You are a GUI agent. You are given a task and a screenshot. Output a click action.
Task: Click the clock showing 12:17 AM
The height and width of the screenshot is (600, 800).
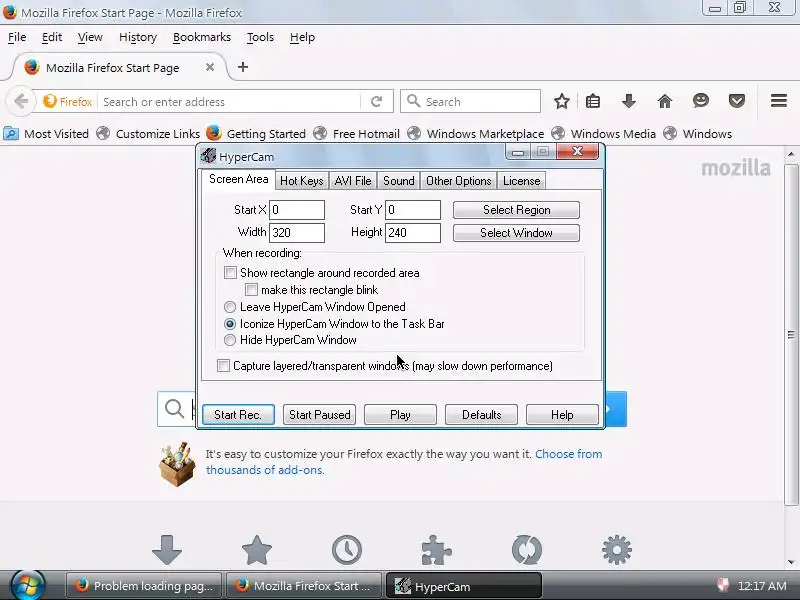762,586
